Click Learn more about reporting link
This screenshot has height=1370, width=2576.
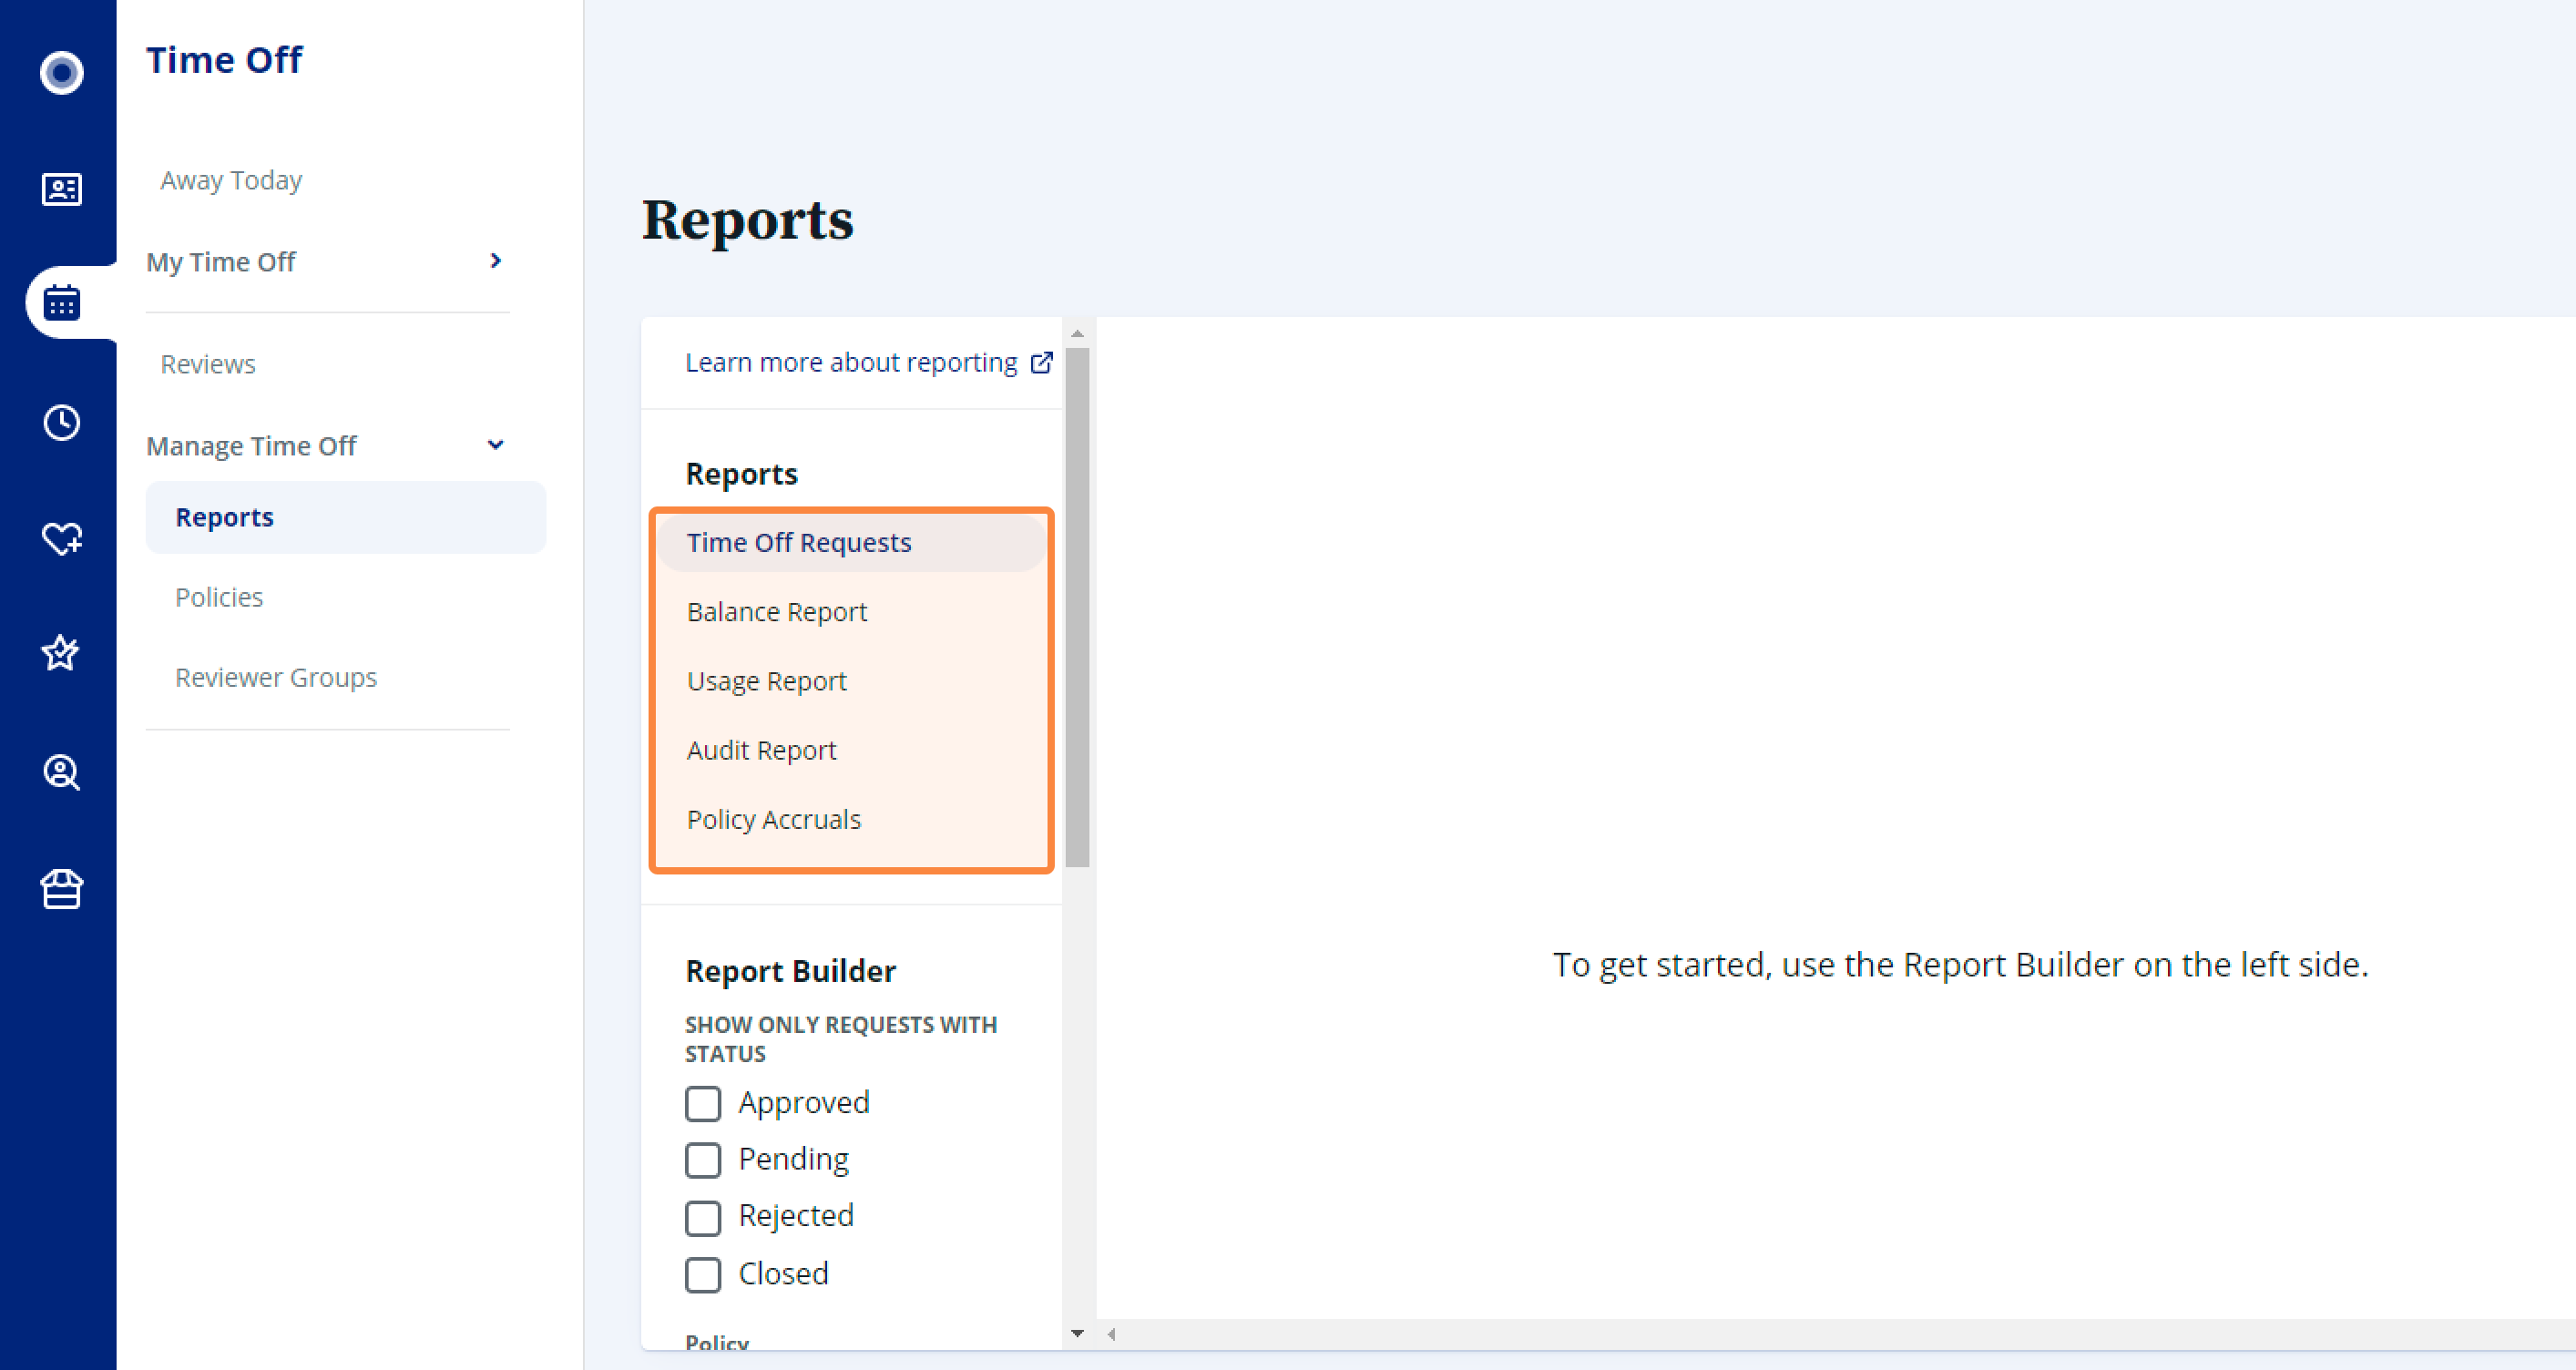[851, 362]
